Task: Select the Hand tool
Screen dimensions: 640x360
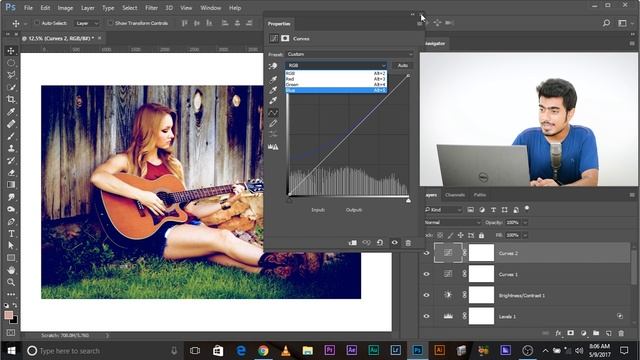Action: click(11, 270)
